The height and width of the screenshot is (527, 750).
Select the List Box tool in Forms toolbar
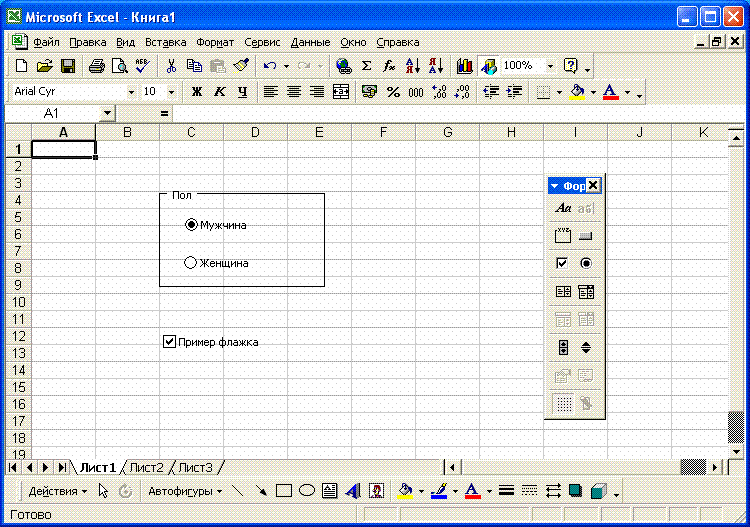tap(562, 292)
